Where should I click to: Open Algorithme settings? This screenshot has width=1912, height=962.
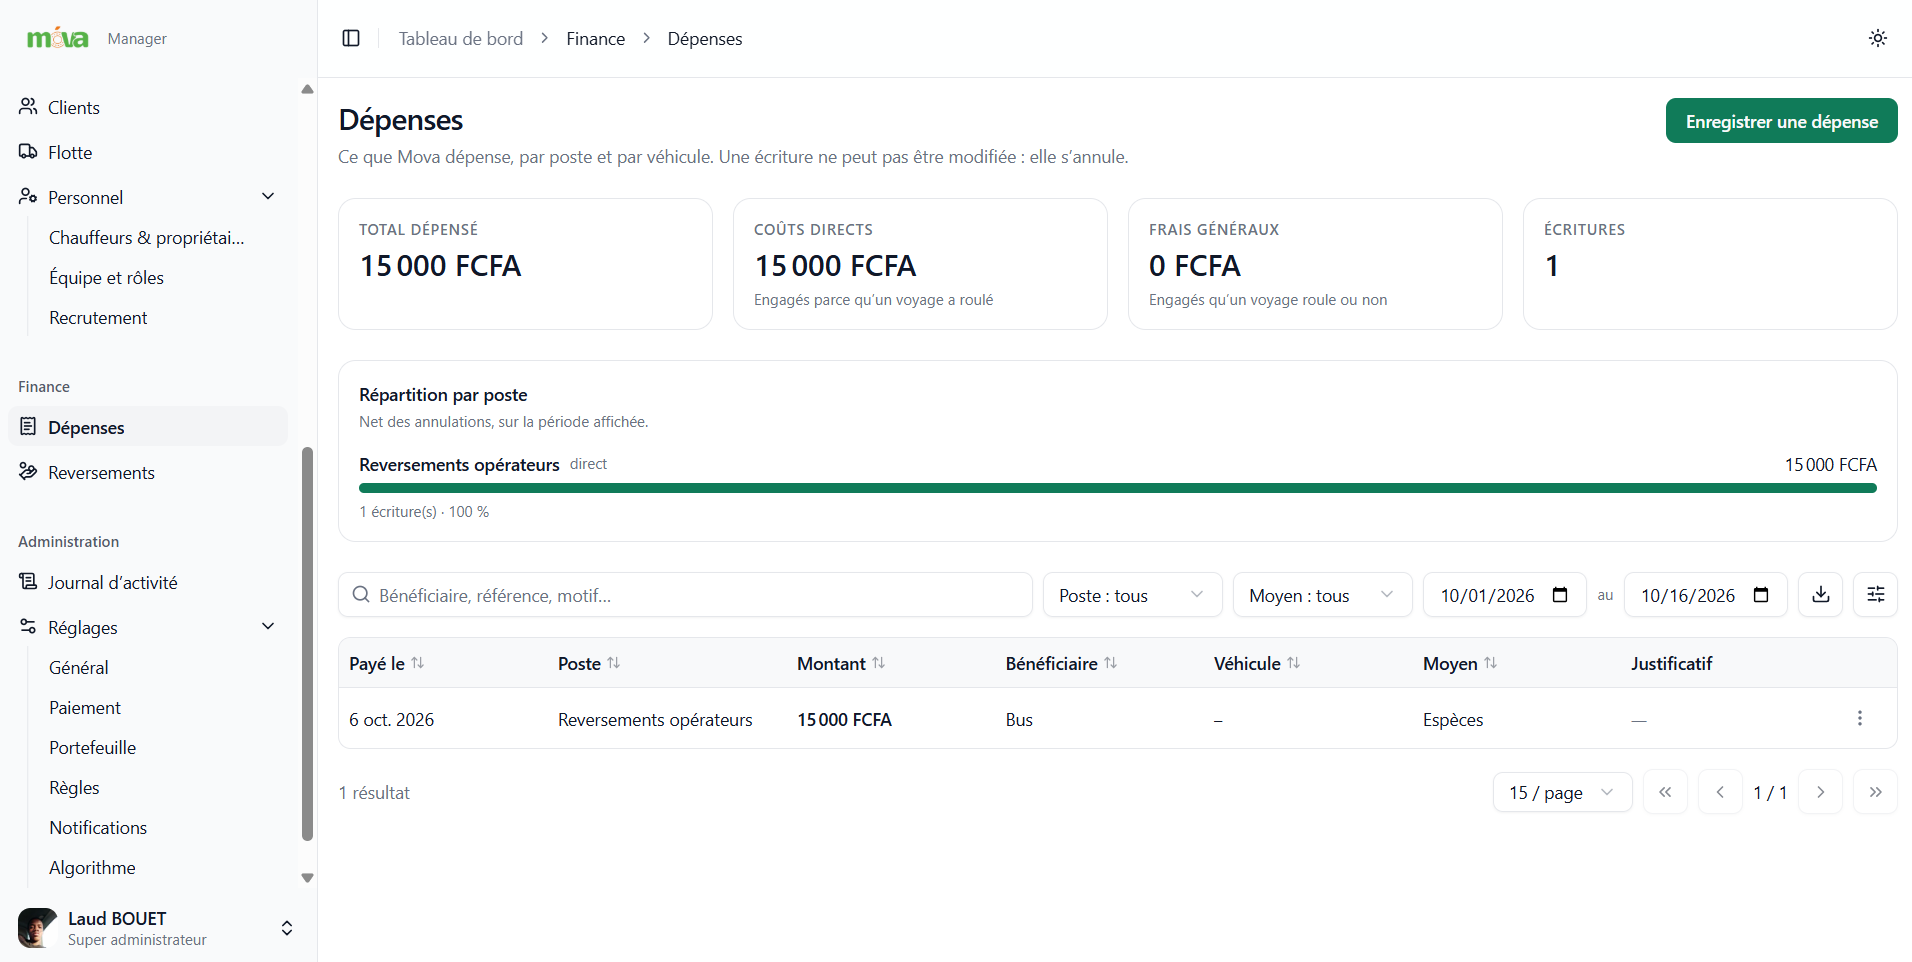(x=93, y=867)
